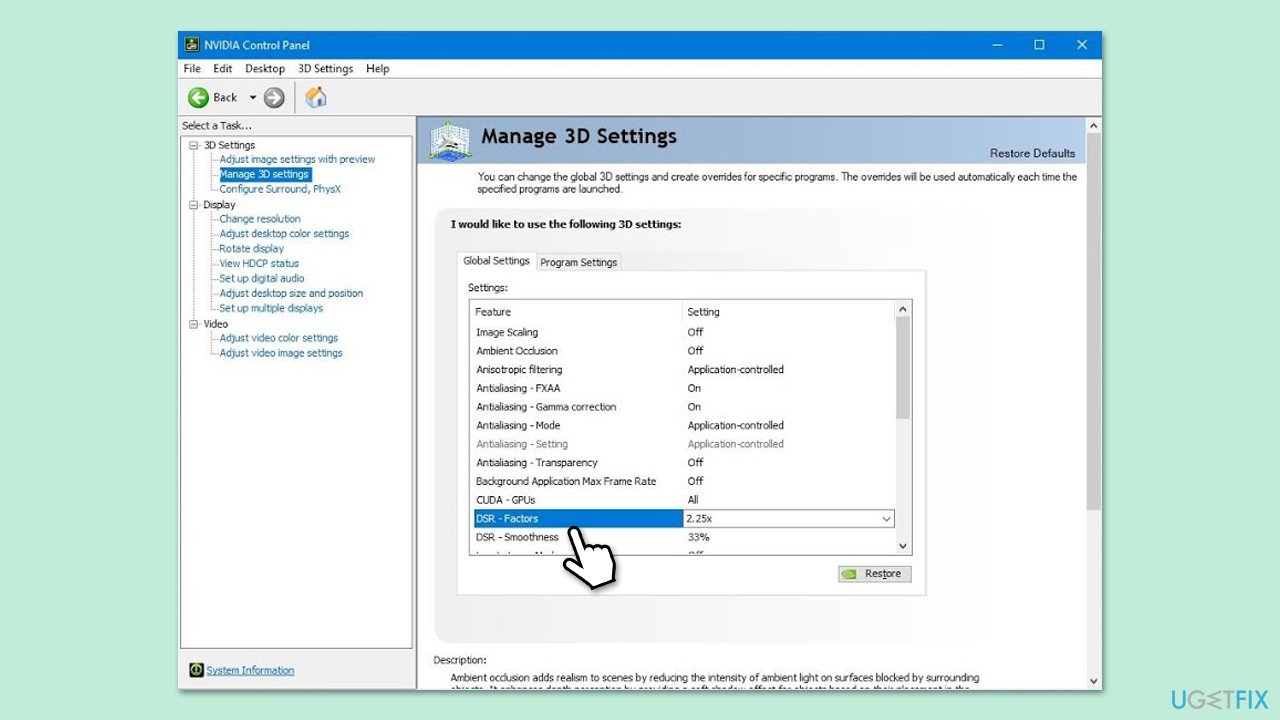
Task: Open the Desktop menu
Action: (x=265, y=69)
